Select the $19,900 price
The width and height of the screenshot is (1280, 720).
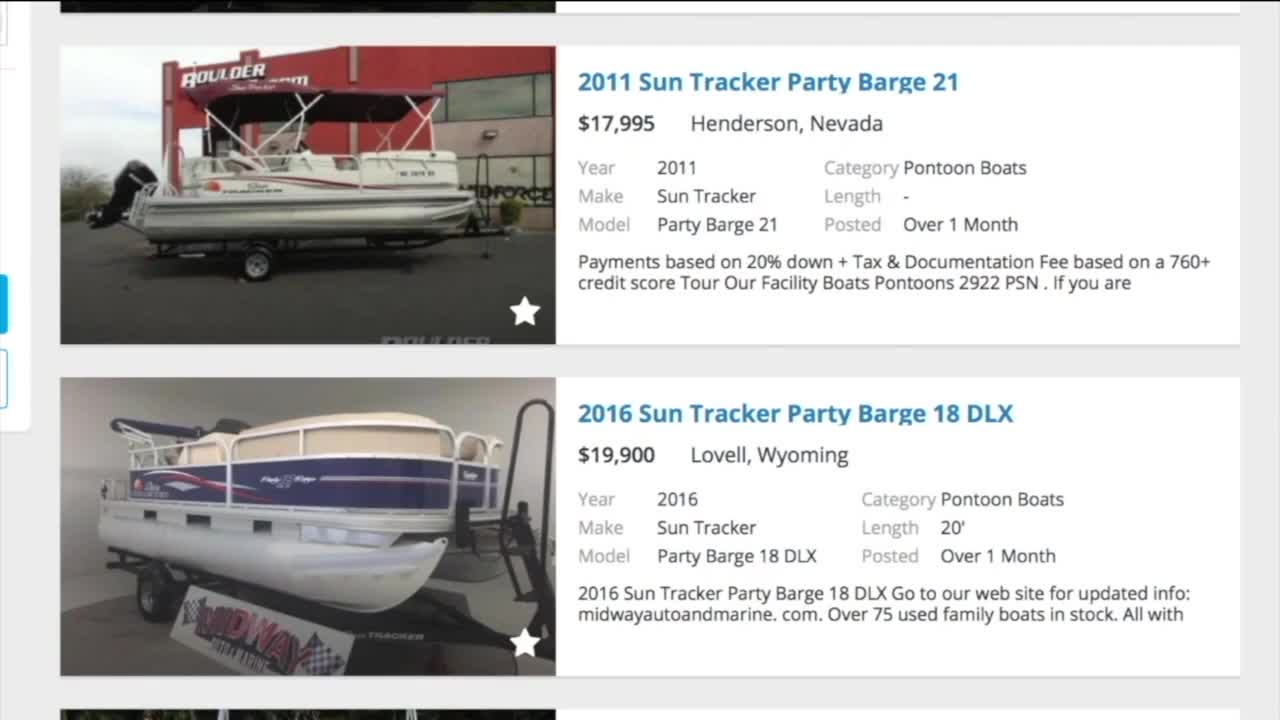point(616,455)
